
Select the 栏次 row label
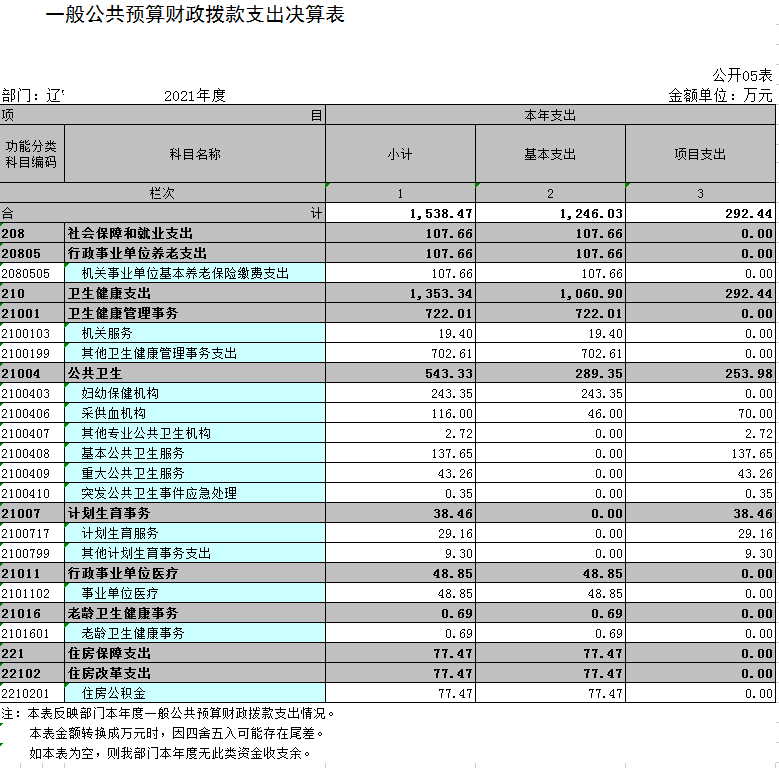click(162, 193)
